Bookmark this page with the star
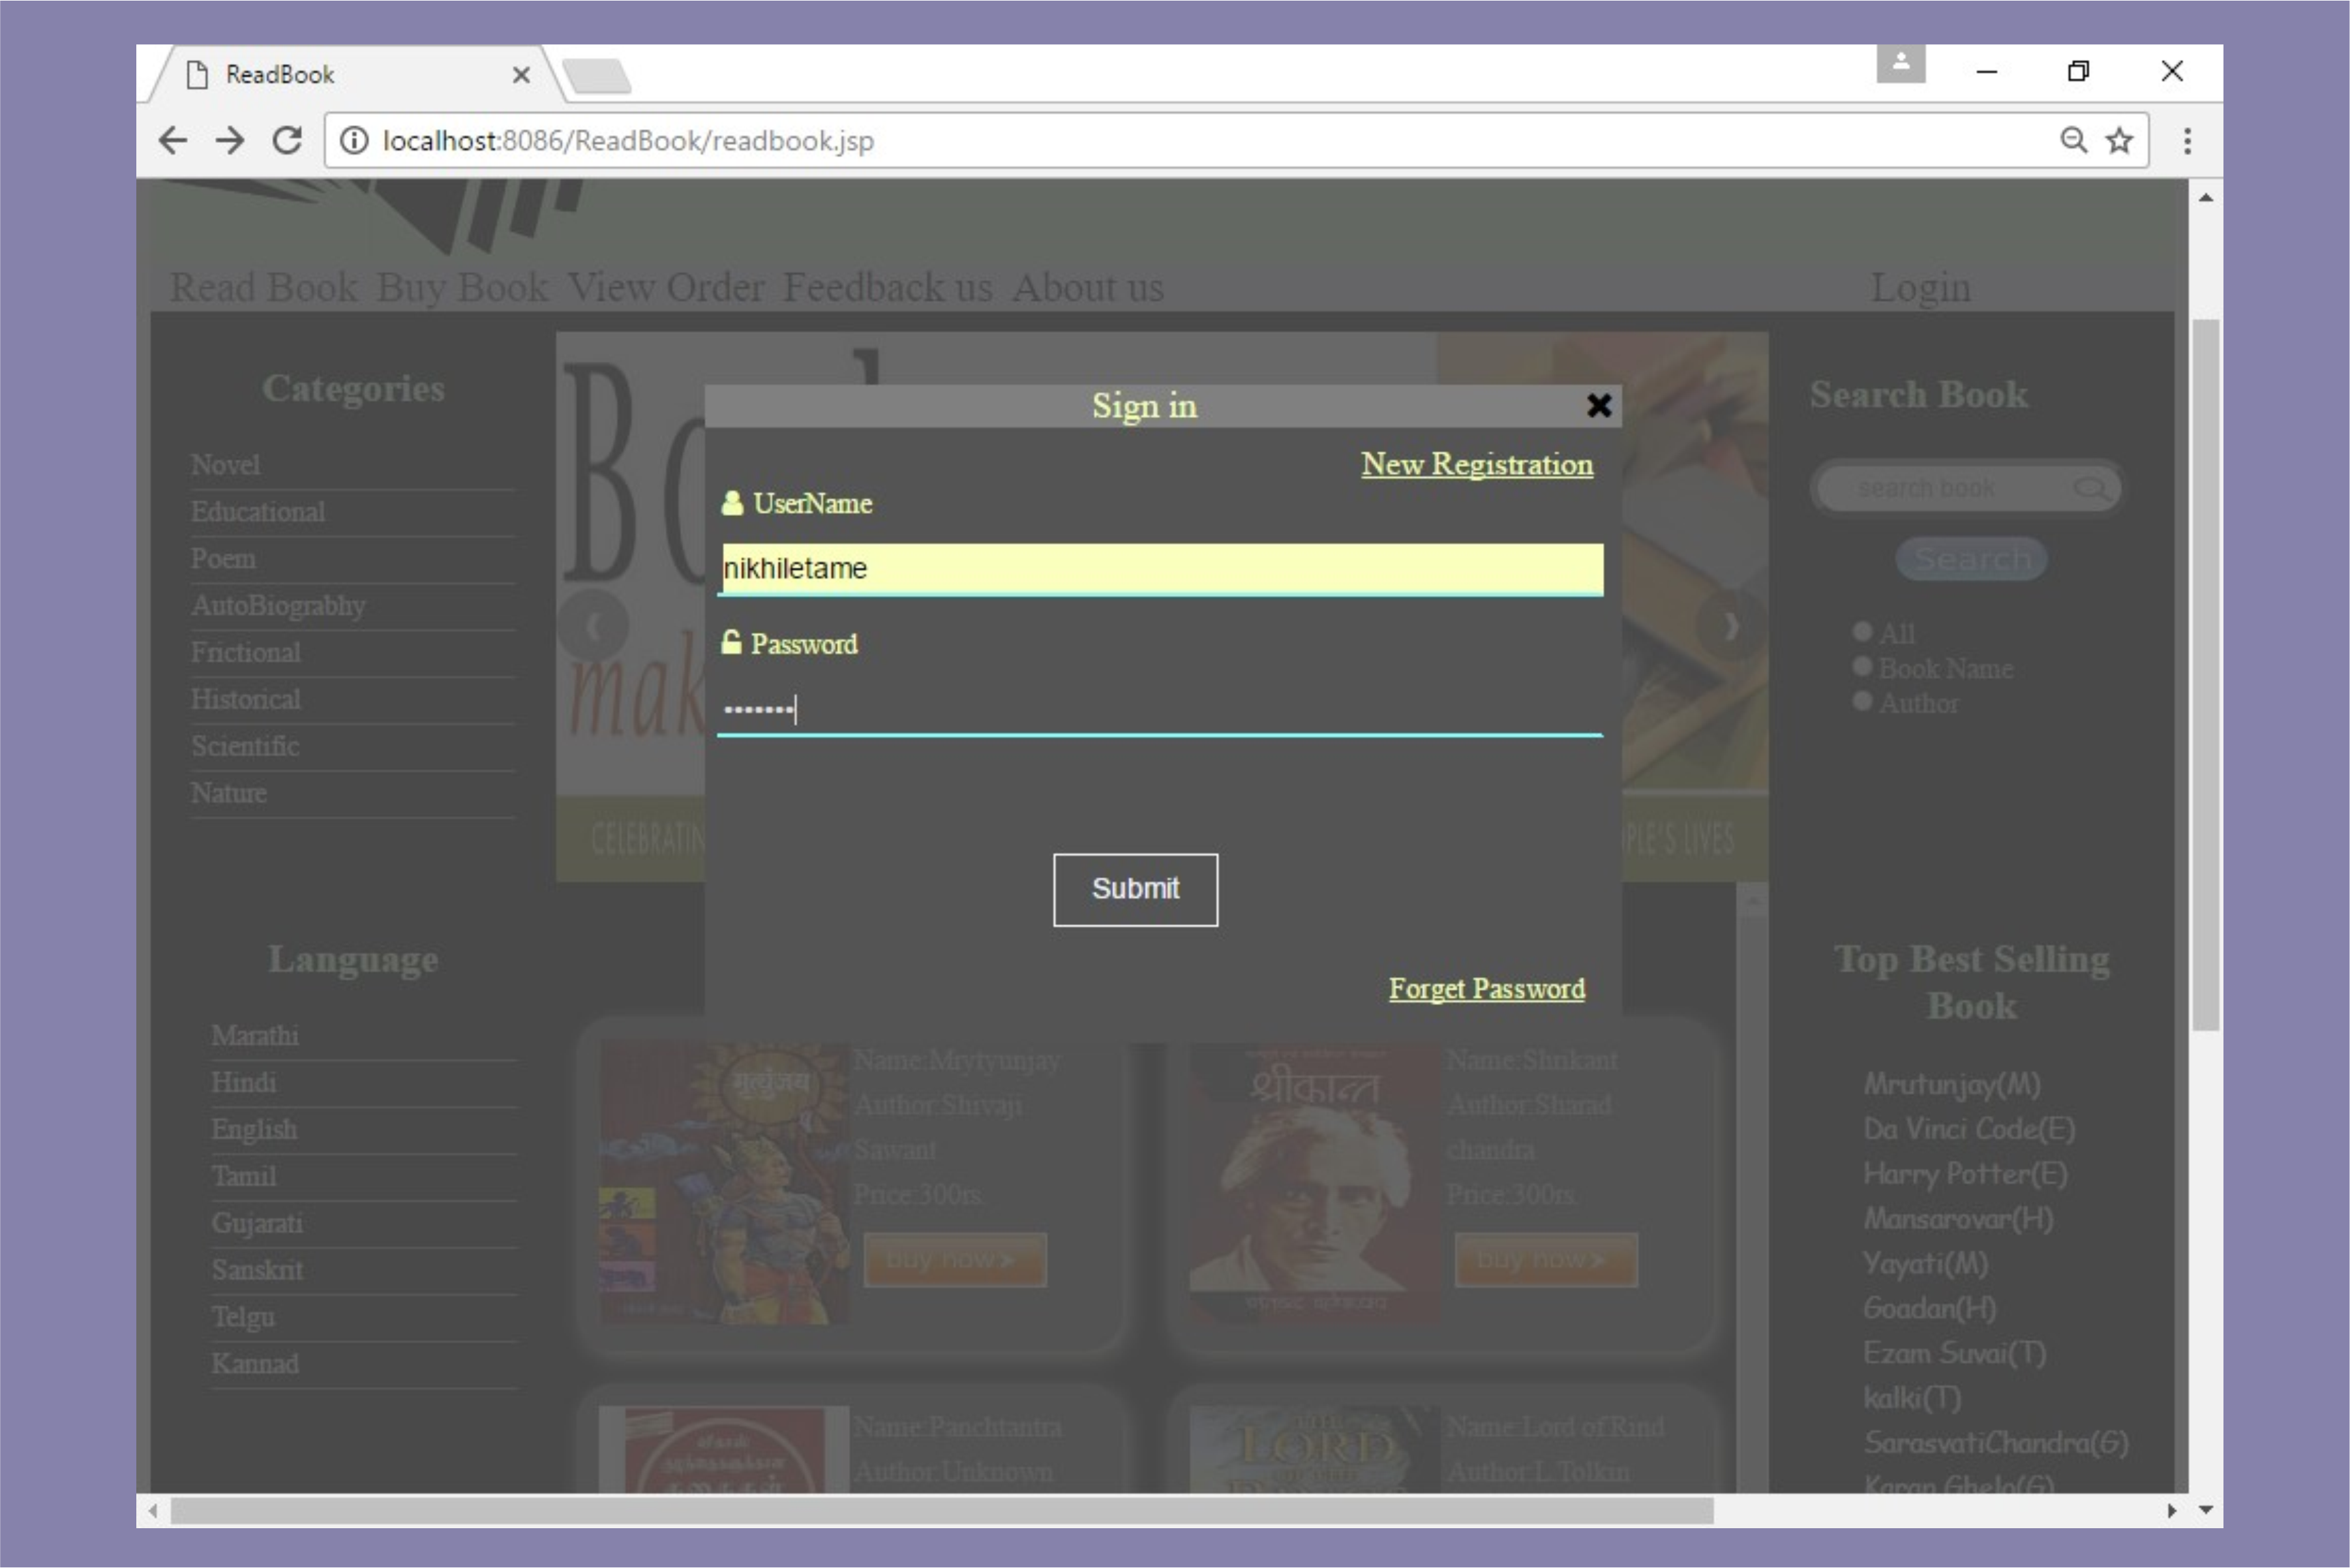2350x1568 pixels. point(2119,140)
